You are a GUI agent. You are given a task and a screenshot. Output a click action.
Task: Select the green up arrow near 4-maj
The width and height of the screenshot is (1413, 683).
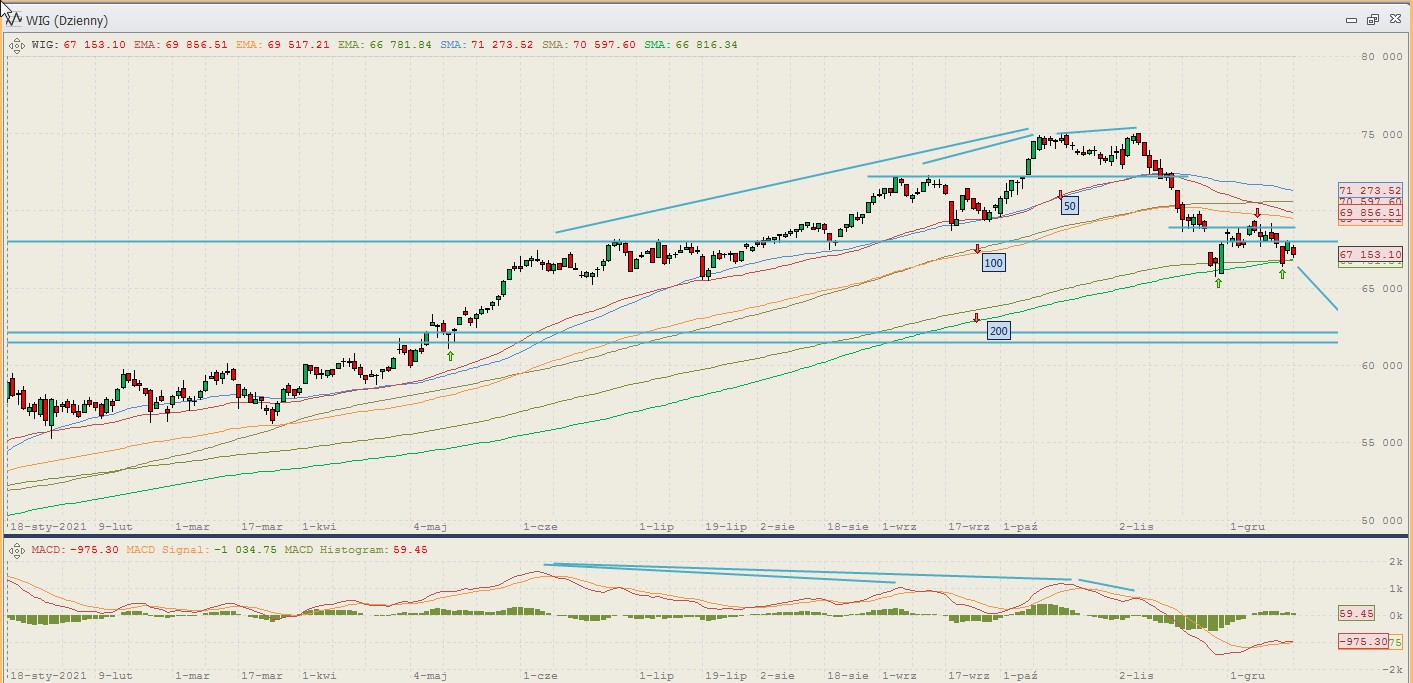(x=450, y=355)
